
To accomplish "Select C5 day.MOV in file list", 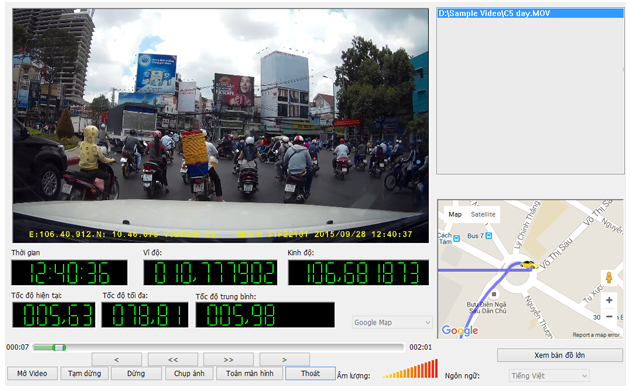I will [530, 13].
